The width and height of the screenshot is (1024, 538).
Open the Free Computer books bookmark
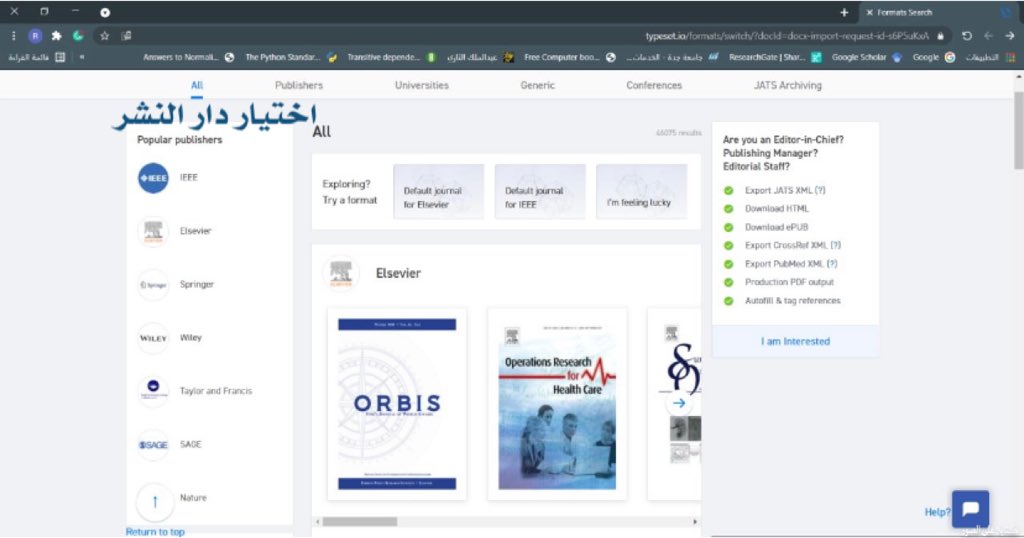[569, 57]
